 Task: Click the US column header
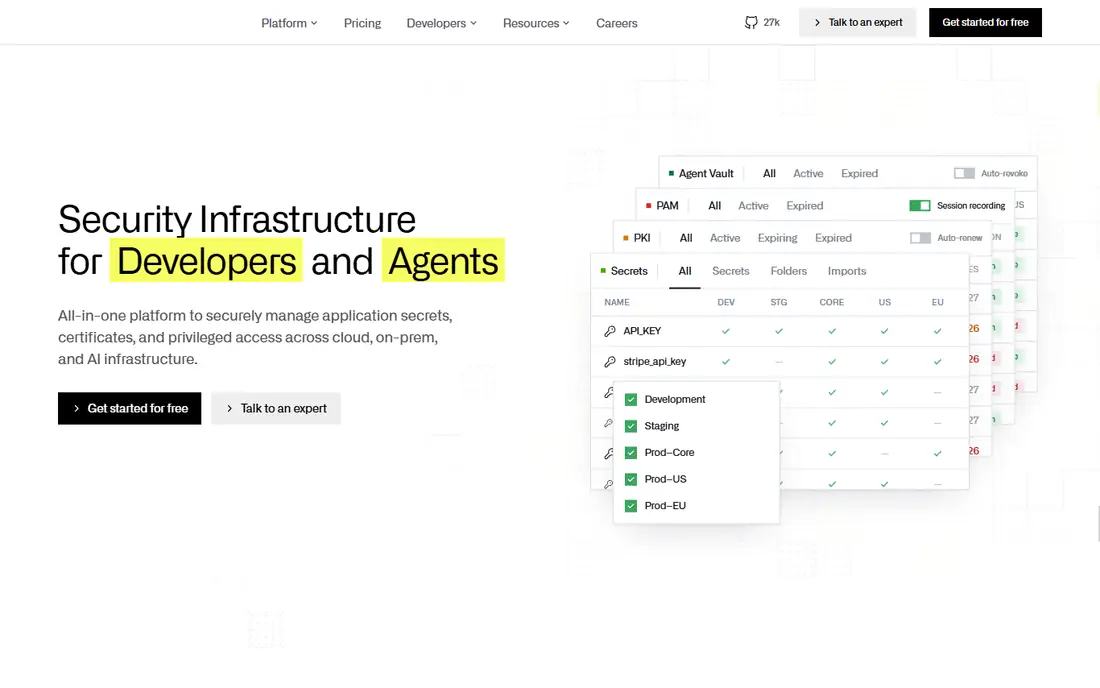click(x=885, y=302)
